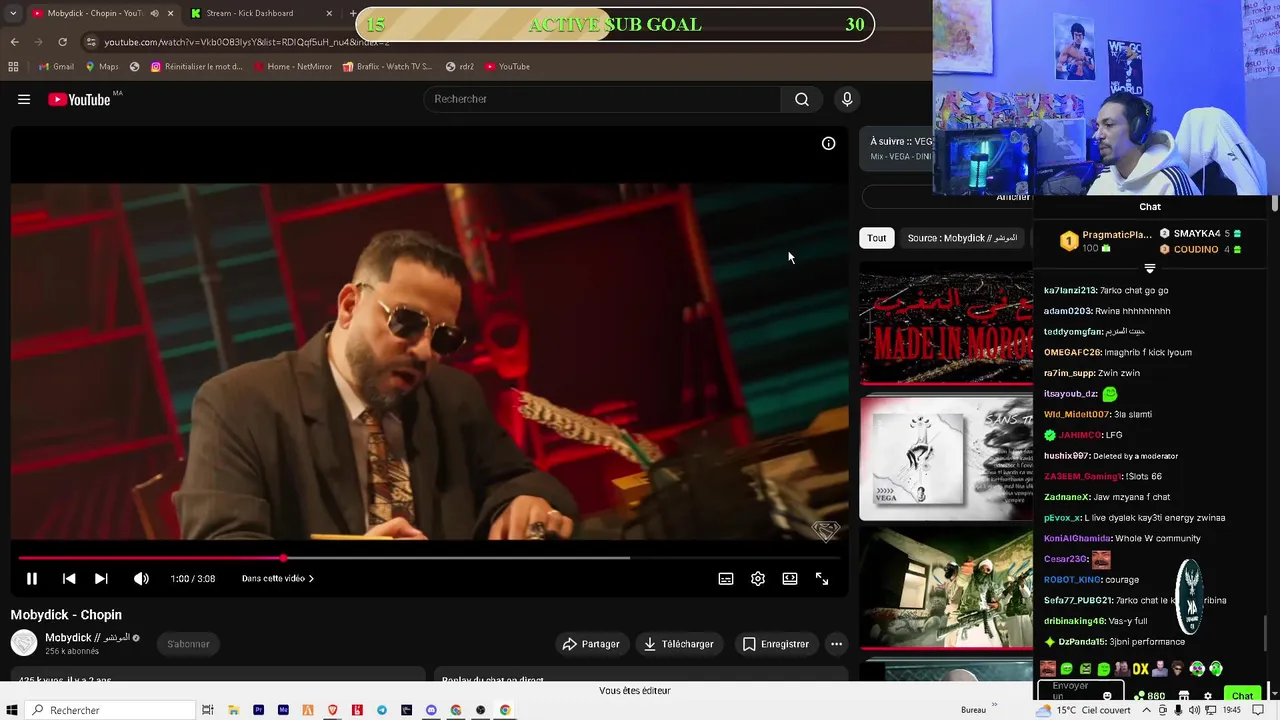Screen dimensions: 1280x720
Task: Open the rdr2 bookmark
Action: (460, 67)
